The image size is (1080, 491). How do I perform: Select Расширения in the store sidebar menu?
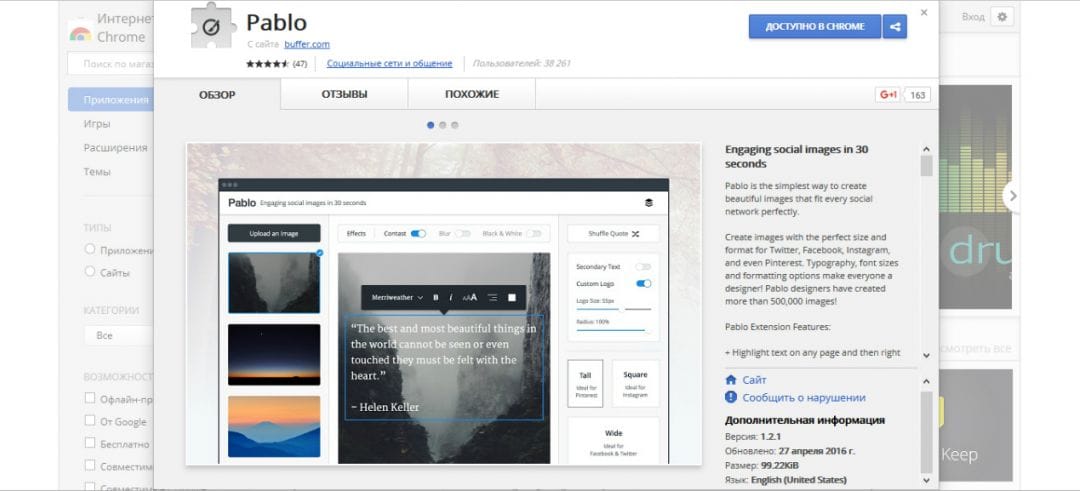[115, 147]
